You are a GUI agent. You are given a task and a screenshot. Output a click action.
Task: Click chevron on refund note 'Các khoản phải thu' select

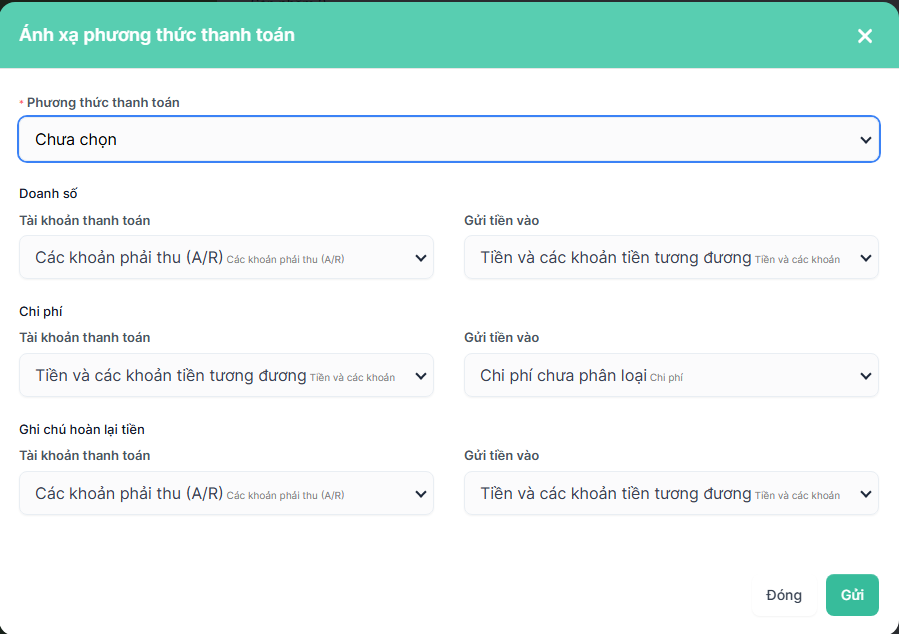coord(421,494)
